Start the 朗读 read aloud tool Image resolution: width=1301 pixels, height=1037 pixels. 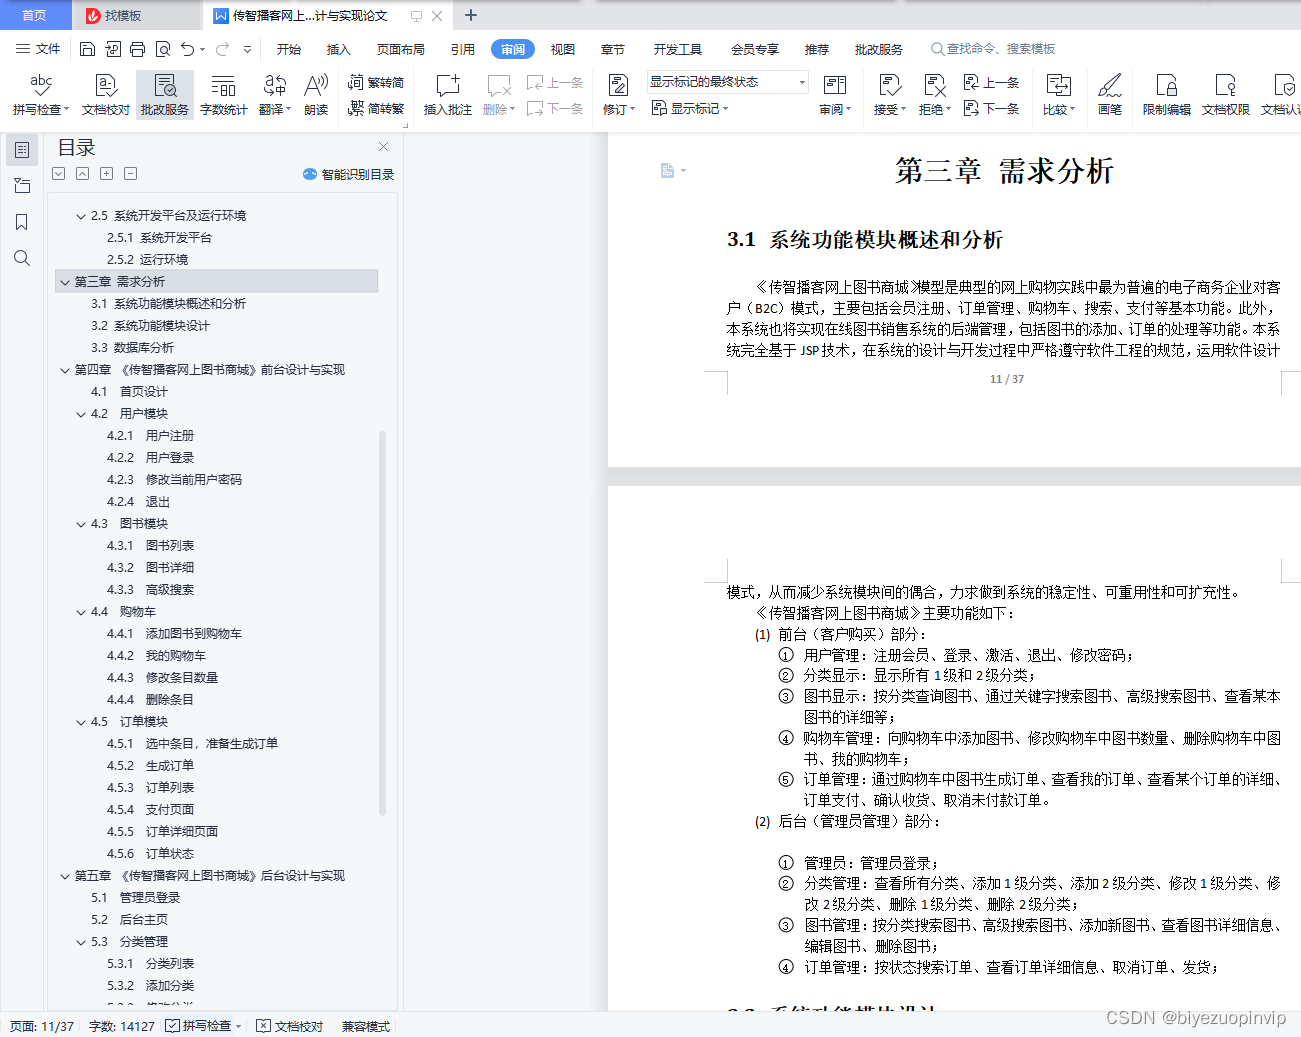pyautogui.click(x=316, y=95)
